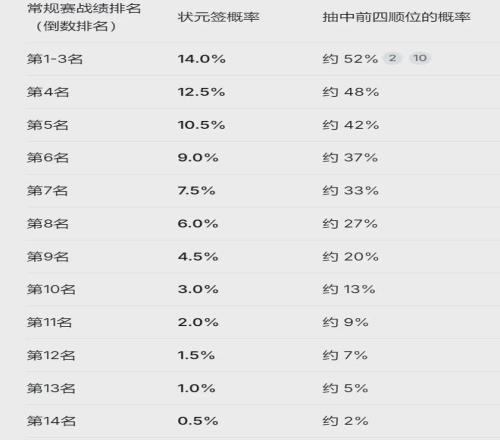Select the 14.0% probability cell

(x=202, y=59)
